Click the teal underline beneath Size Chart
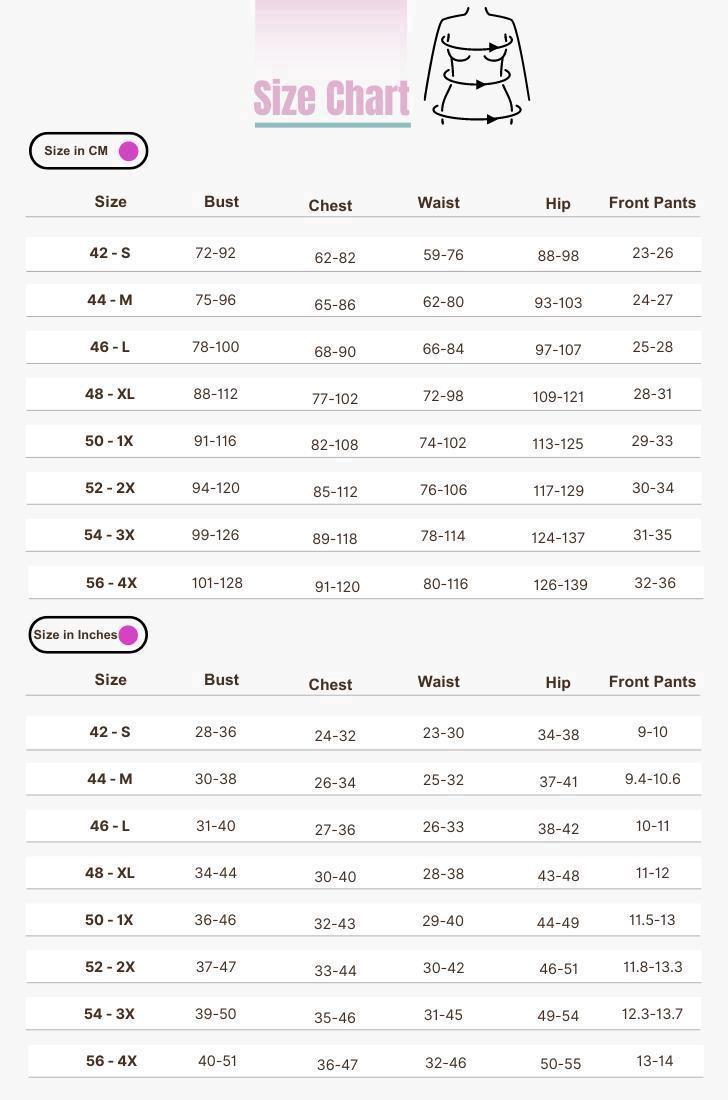728x1100 pixels. (x=332, y=125)
